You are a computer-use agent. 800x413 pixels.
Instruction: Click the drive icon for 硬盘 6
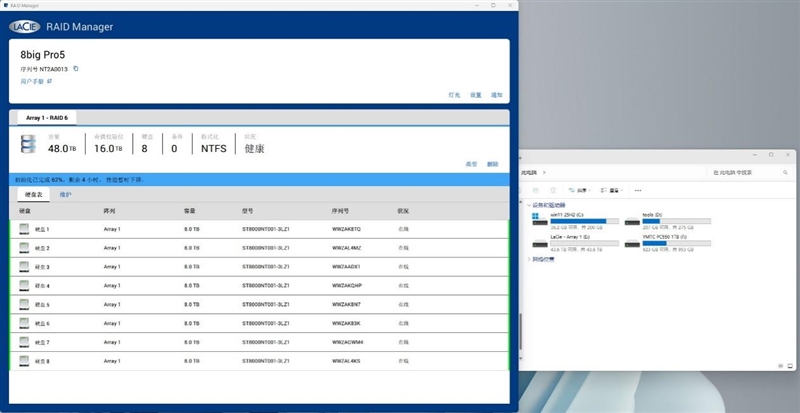point(24,323)
